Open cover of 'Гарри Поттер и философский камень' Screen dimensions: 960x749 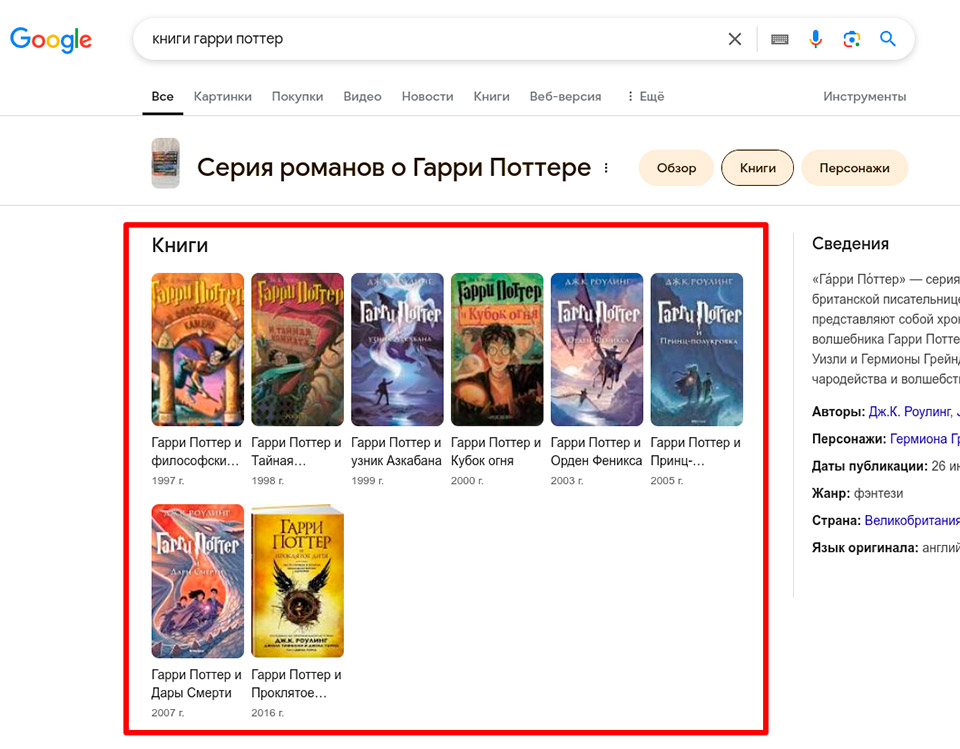click(x=198, y=349)
